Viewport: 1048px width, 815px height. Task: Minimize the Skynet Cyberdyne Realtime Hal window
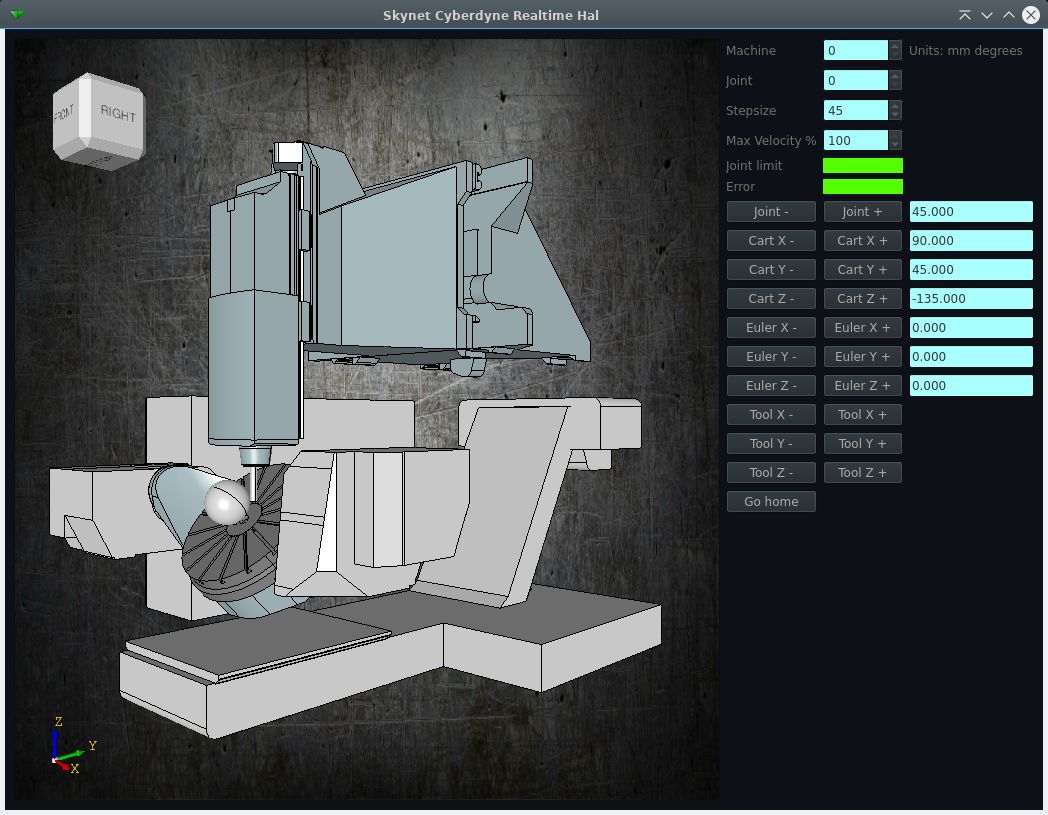(987, 15)
